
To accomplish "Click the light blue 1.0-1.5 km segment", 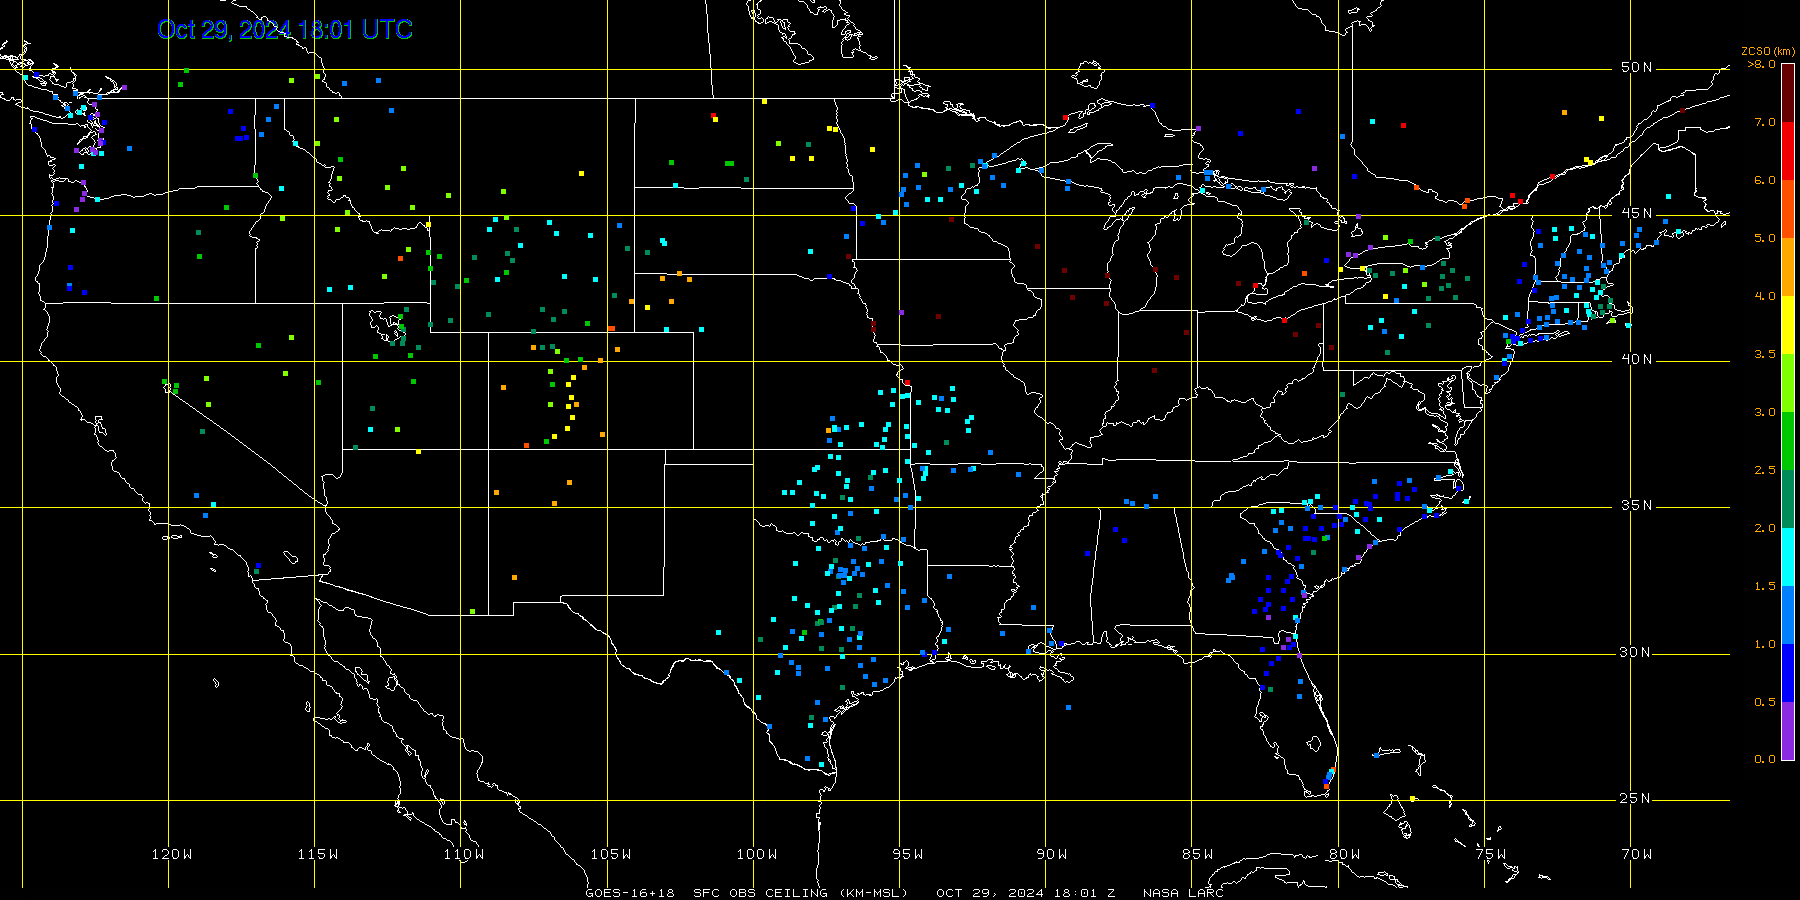I will pyautogui.click(x=1788, y=615).
